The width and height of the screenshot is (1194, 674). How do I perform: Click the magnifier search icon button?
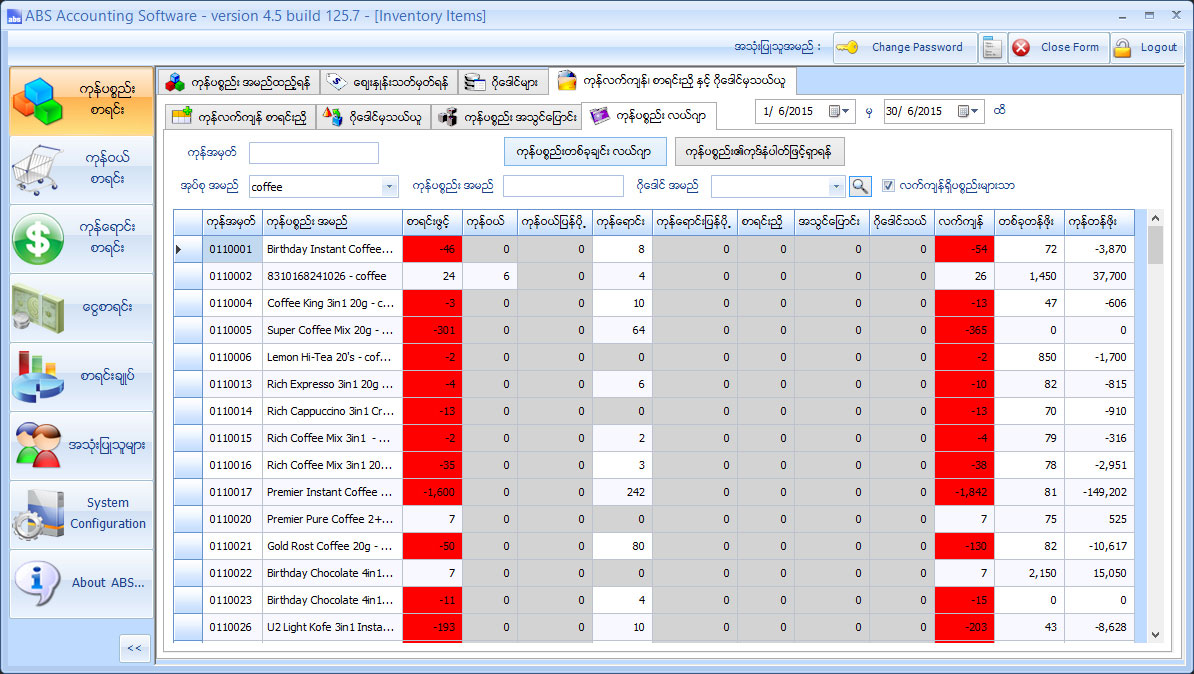pyautogui.click(x=860, y=186)
